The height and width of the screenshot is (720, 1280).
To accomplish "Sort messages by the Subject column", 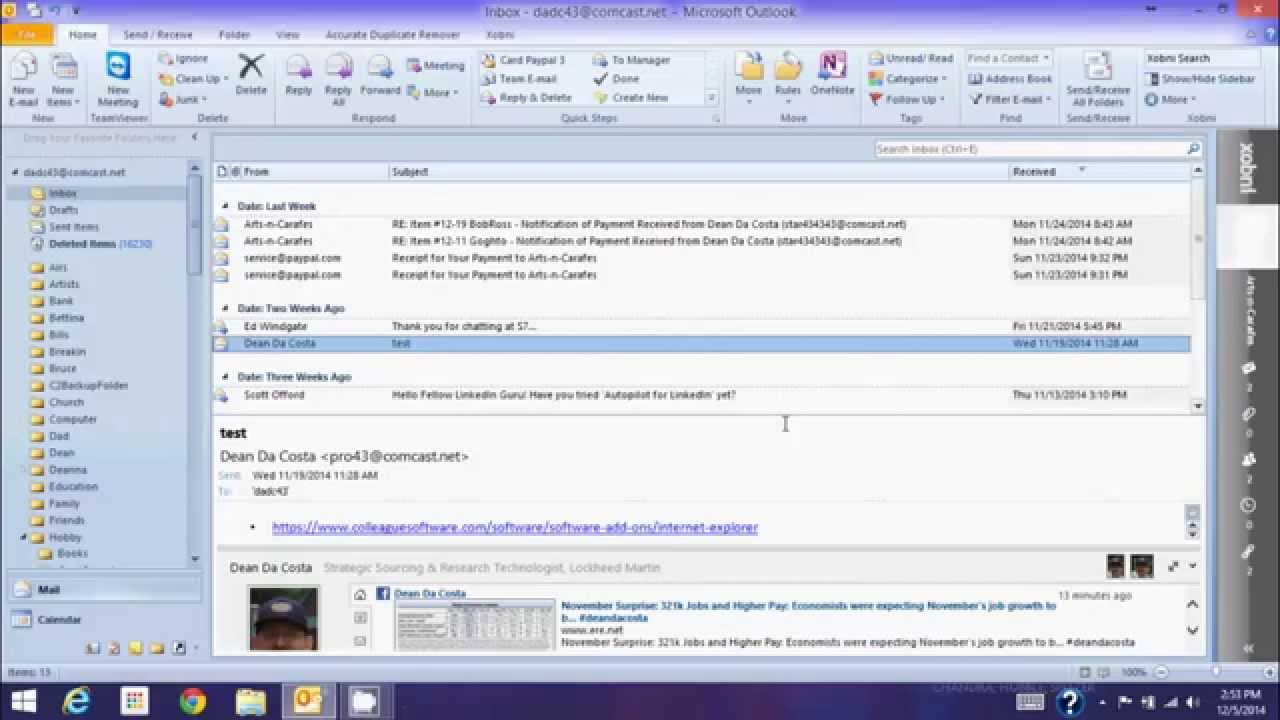I will [699, 171].
